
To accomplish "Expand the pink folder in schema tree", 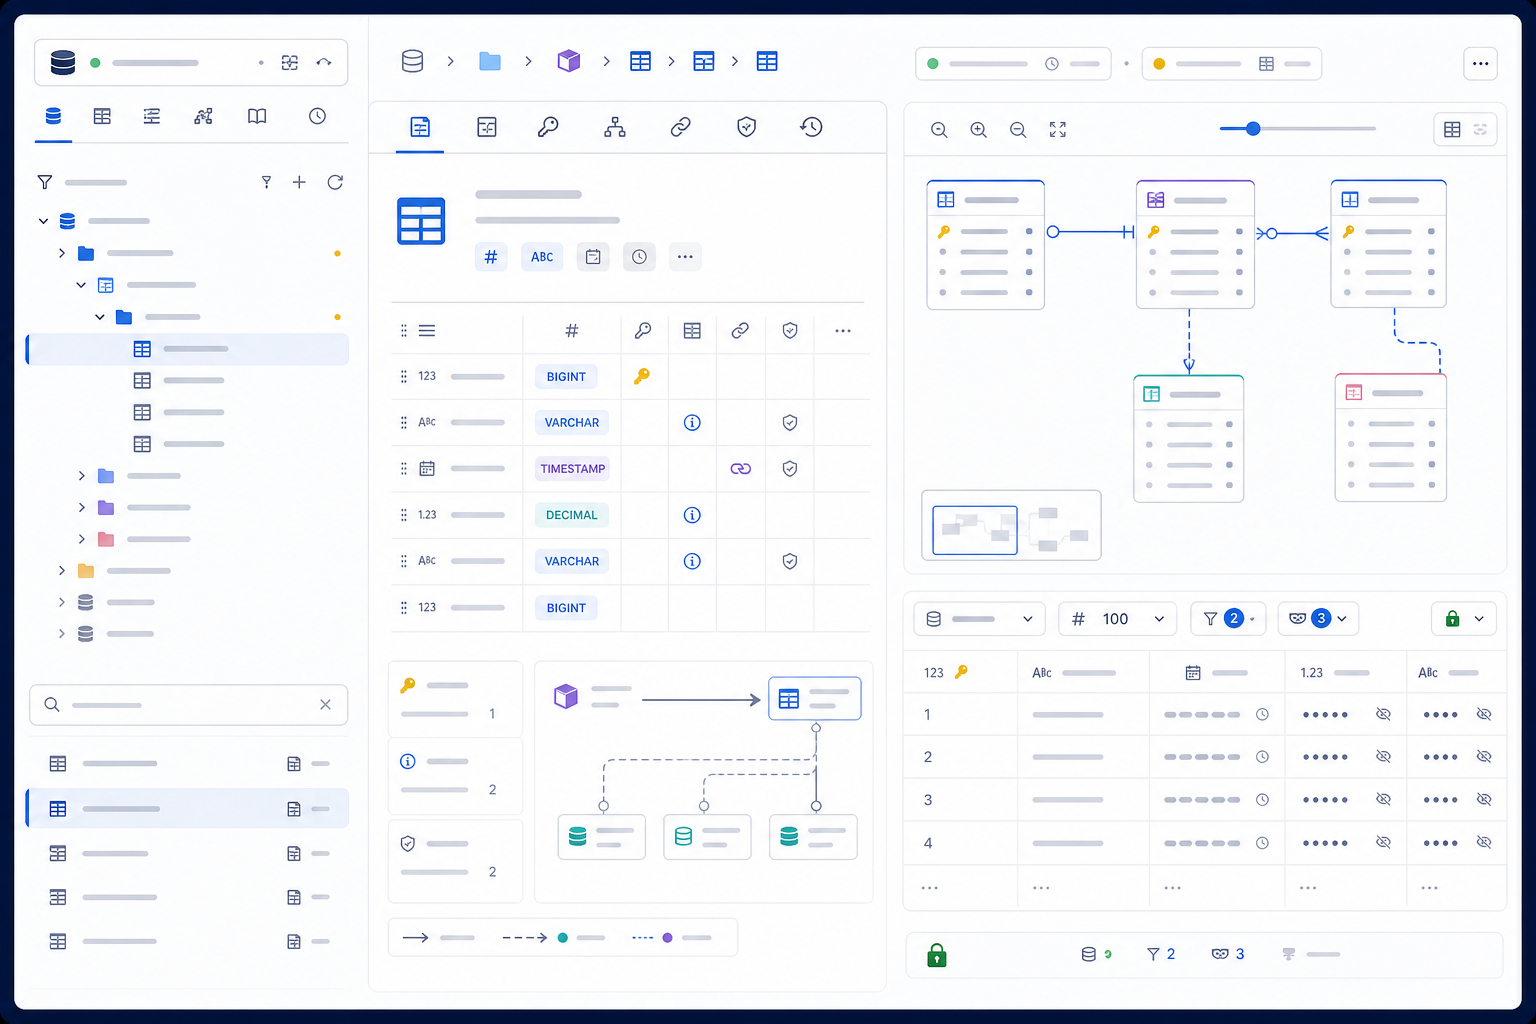I will pyautogui.click(x=81, y=539).
